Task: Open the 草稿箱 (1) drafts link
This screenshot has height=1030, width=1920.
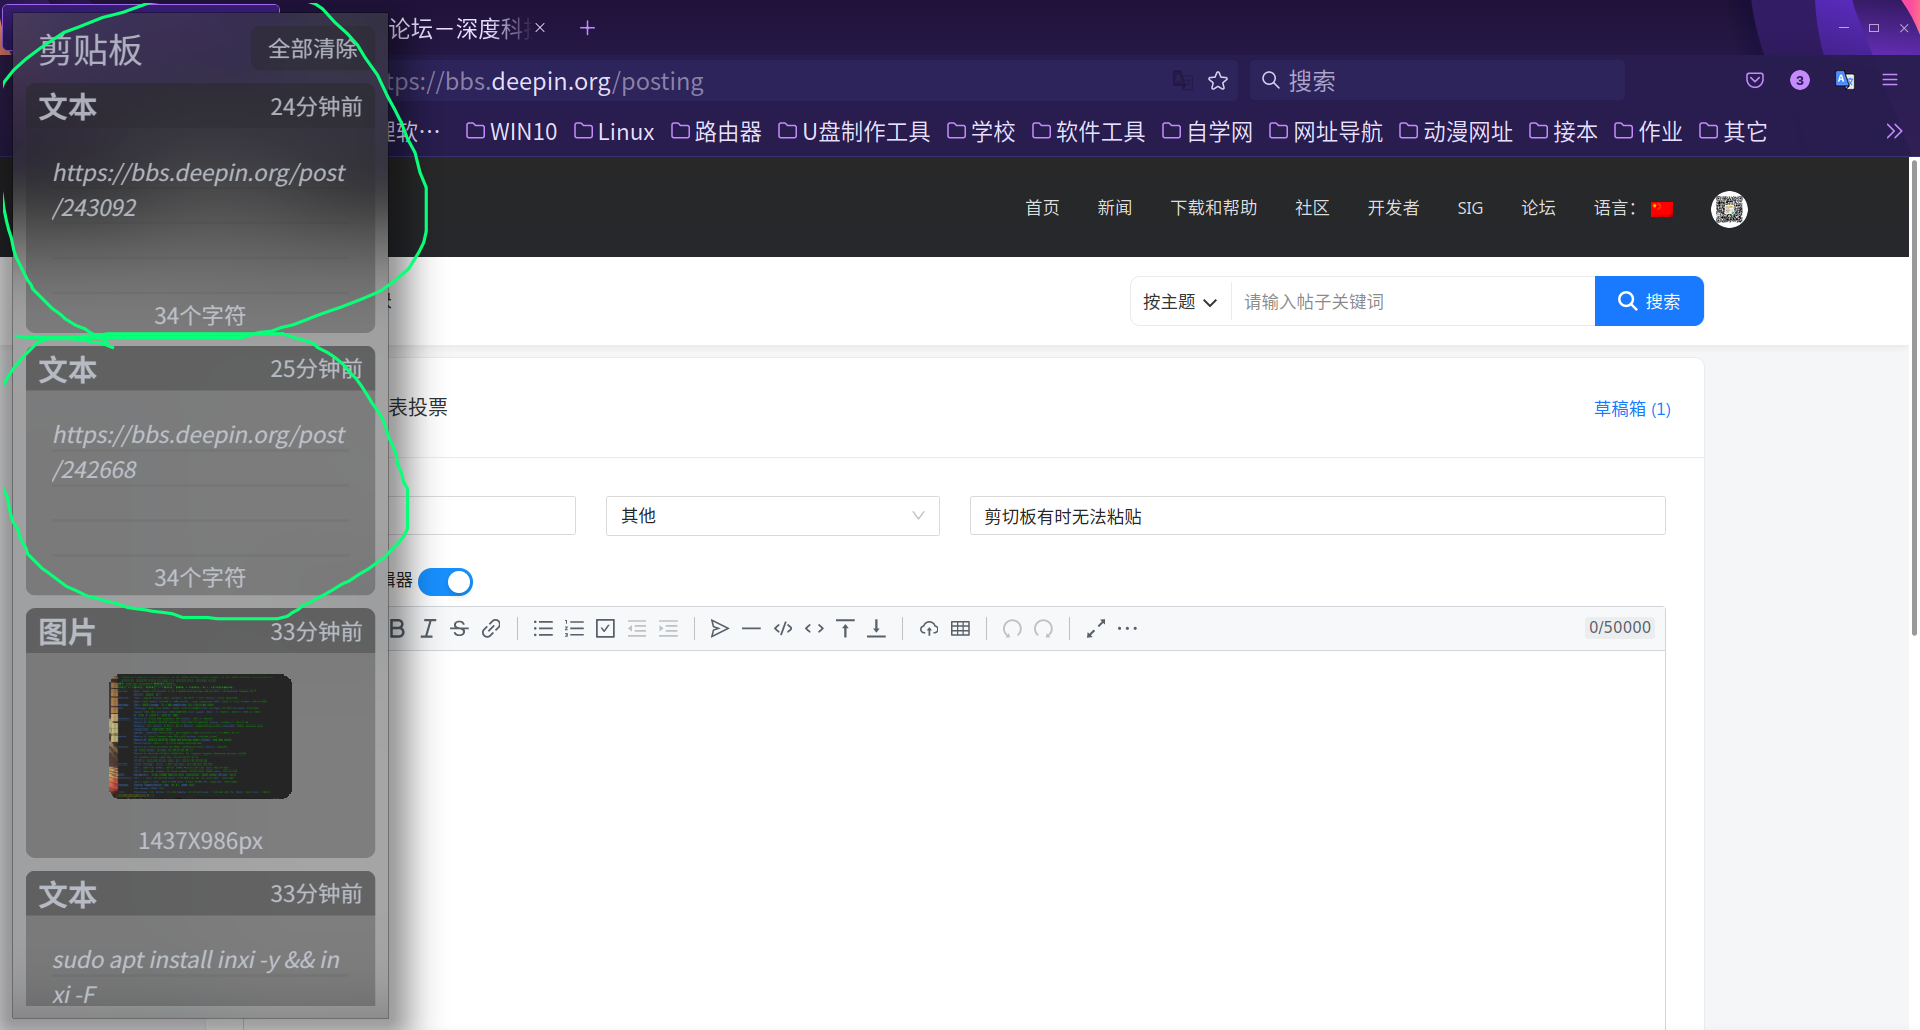Action: tap(1632, 408)
